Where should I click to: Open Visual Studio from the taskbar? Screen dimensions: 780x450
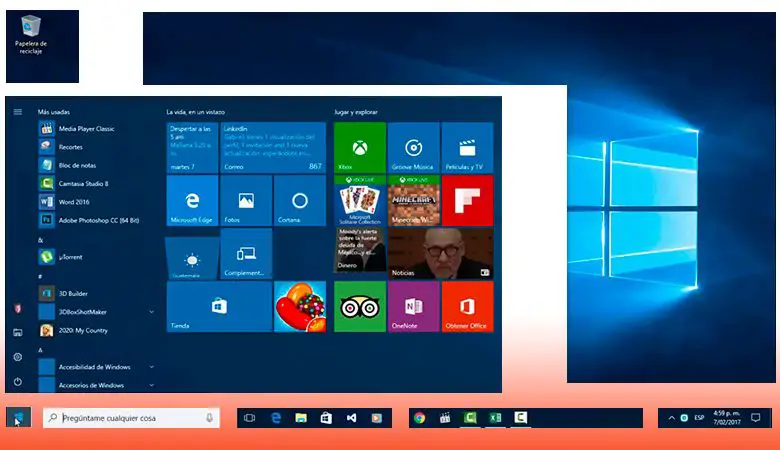(x=351, y=418)
